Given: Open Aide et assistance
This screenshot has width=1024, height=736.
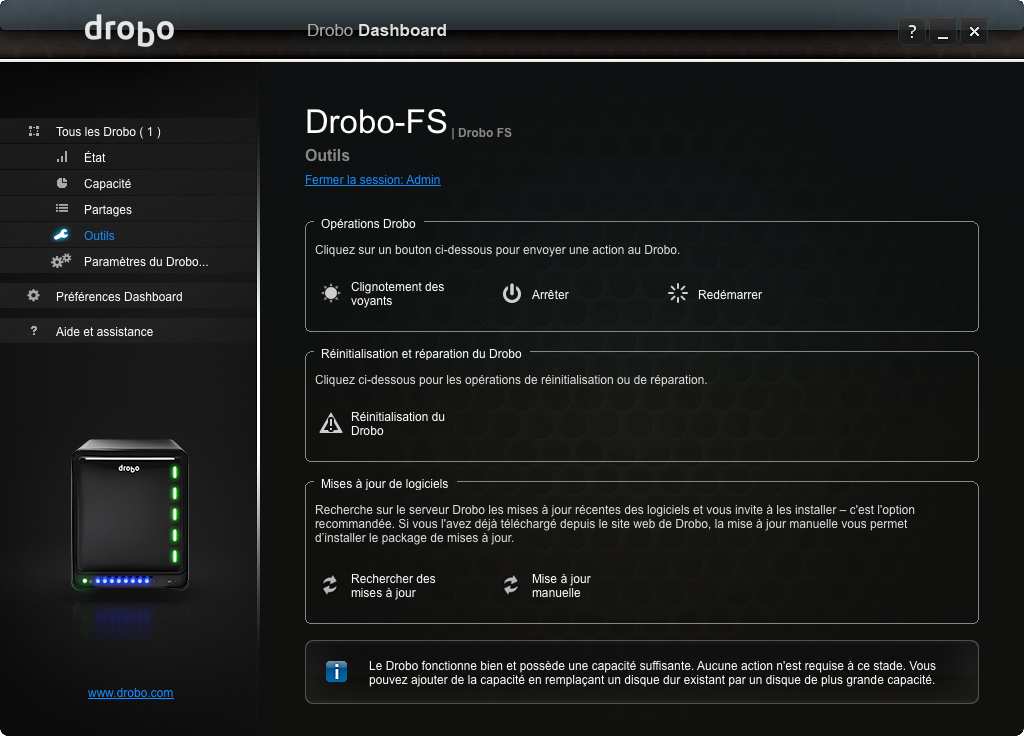Looking at the screenshot, I should (104, 332).
